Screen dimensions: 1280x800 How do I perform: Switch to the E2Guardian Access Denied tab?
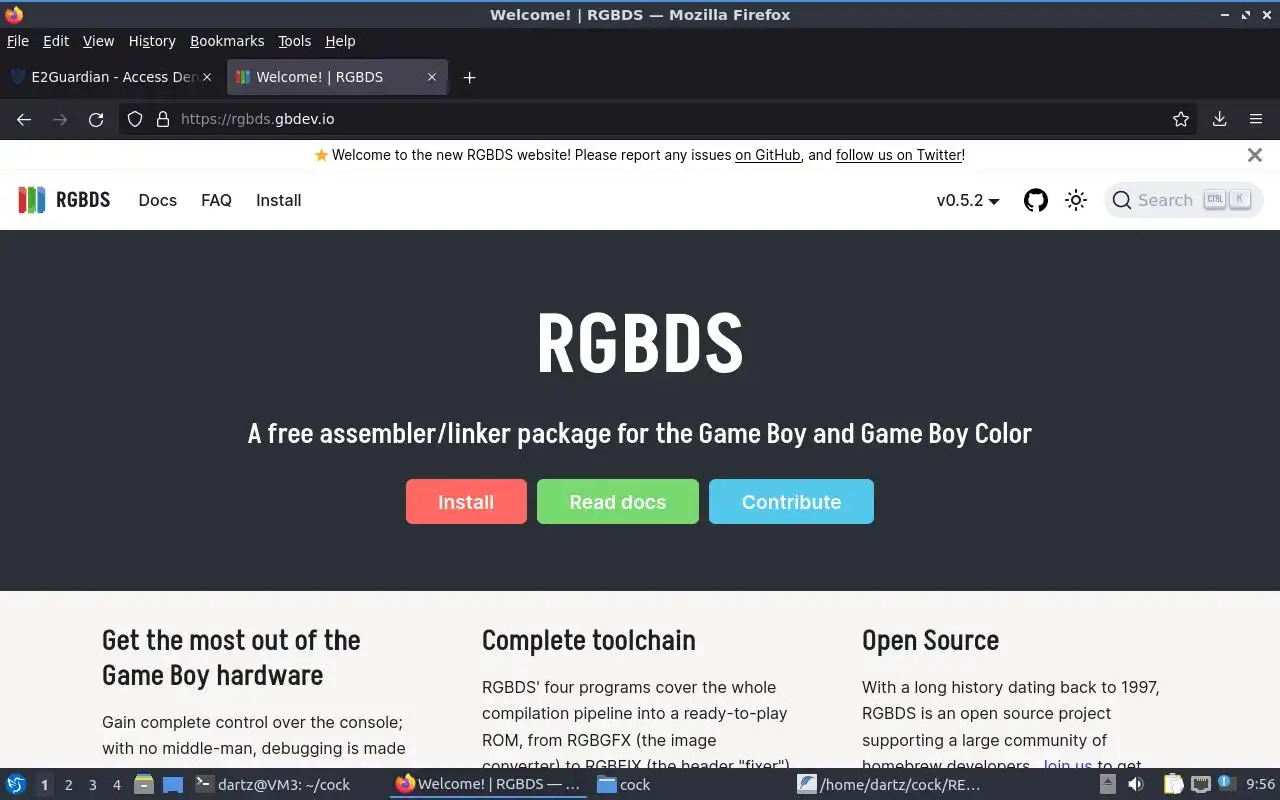[111, 77]
